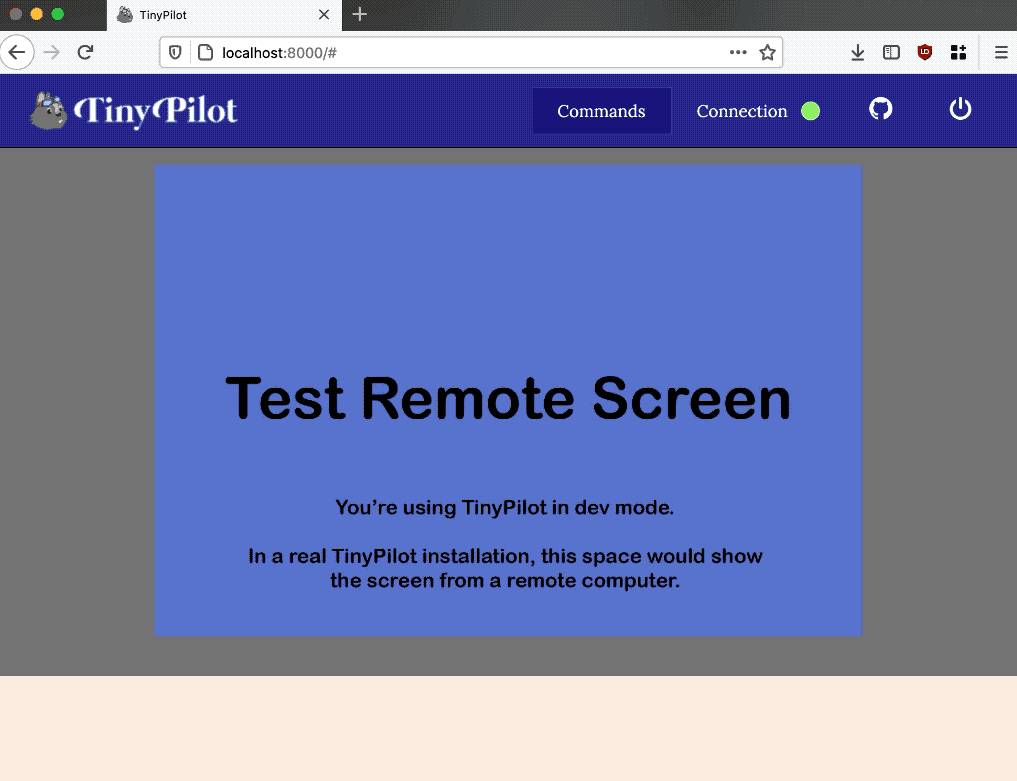Open the downloads arrow icon
Viewport: 1017px width, 781px height.
click(857, 51)
